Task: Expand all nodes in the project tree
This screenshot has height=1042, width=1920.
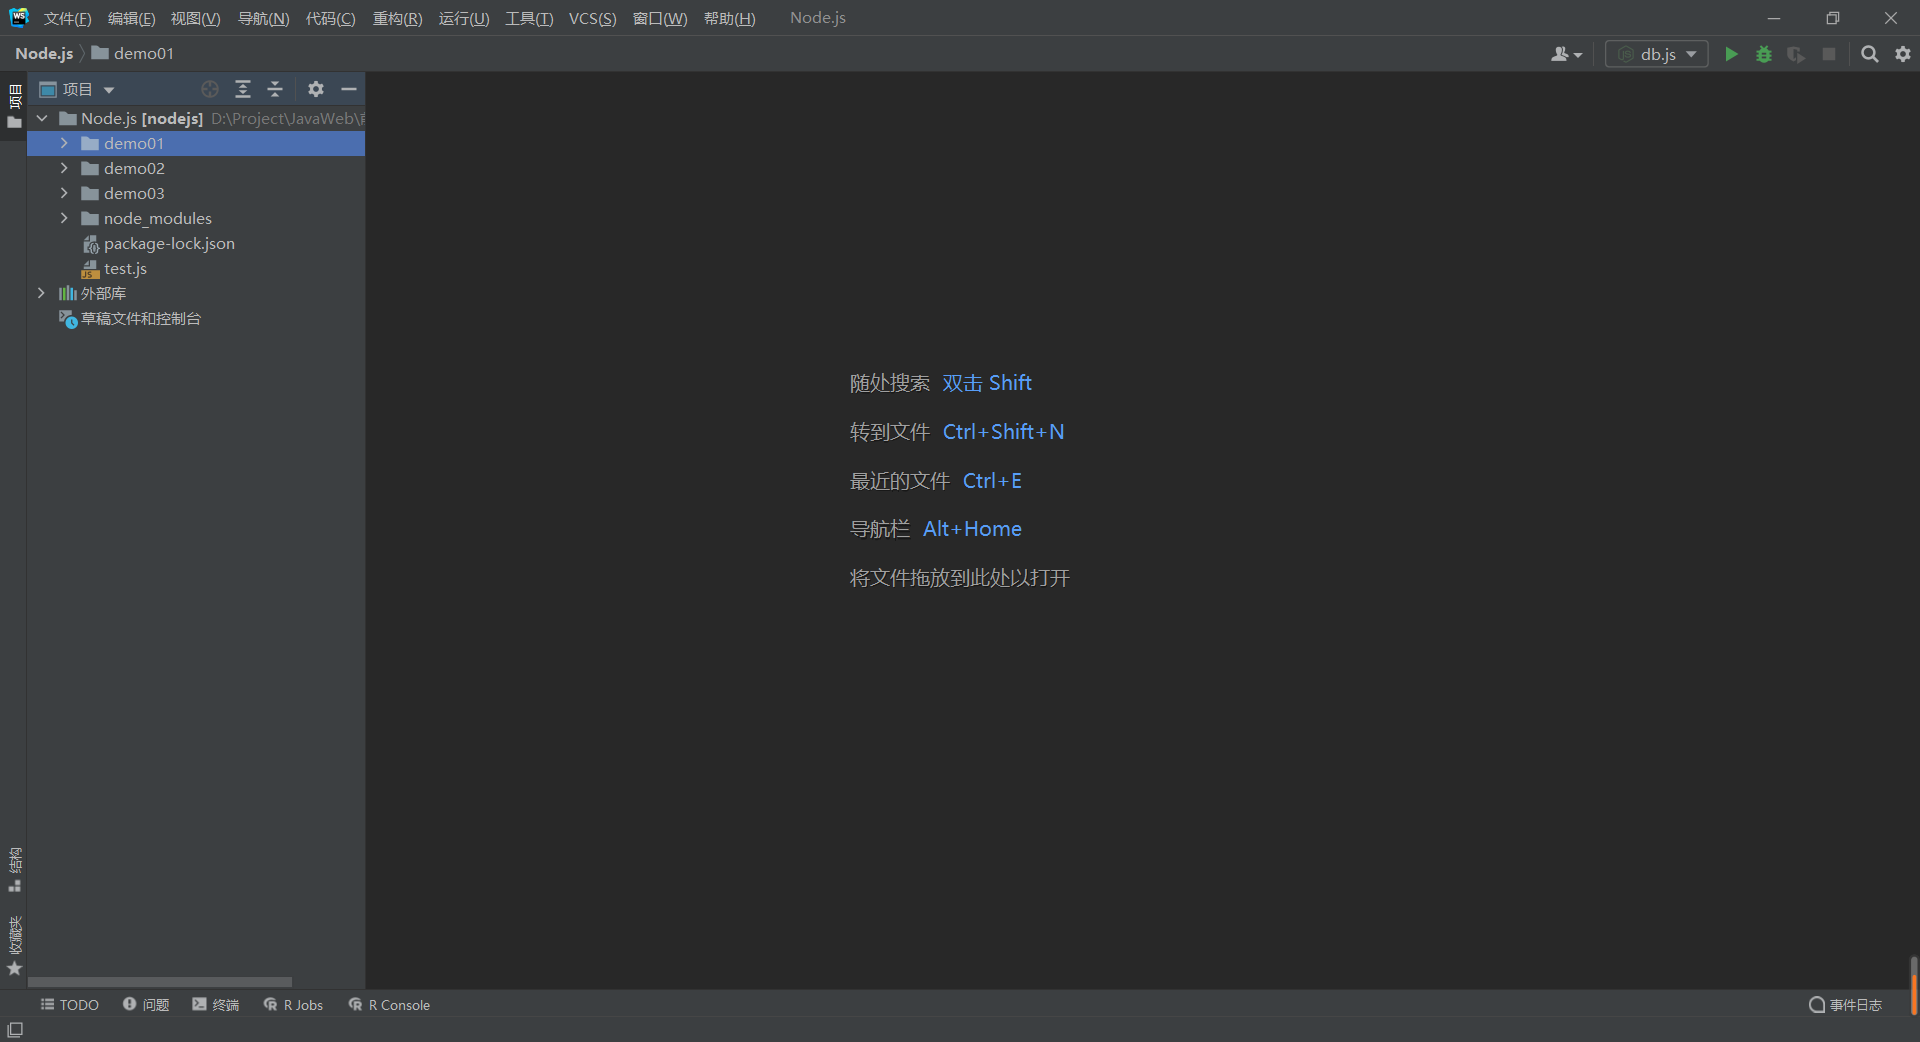Action: click(x=243, y=89)
